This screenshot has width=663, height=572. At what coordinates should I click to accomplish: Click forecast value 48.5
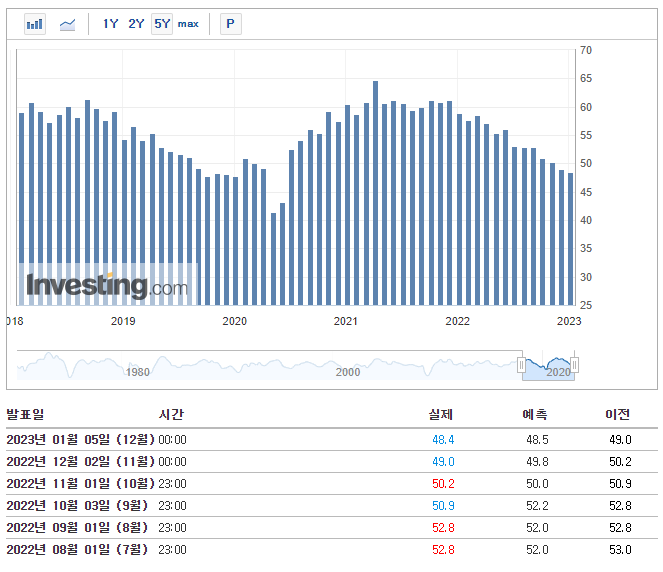click(x=537, y=440)
